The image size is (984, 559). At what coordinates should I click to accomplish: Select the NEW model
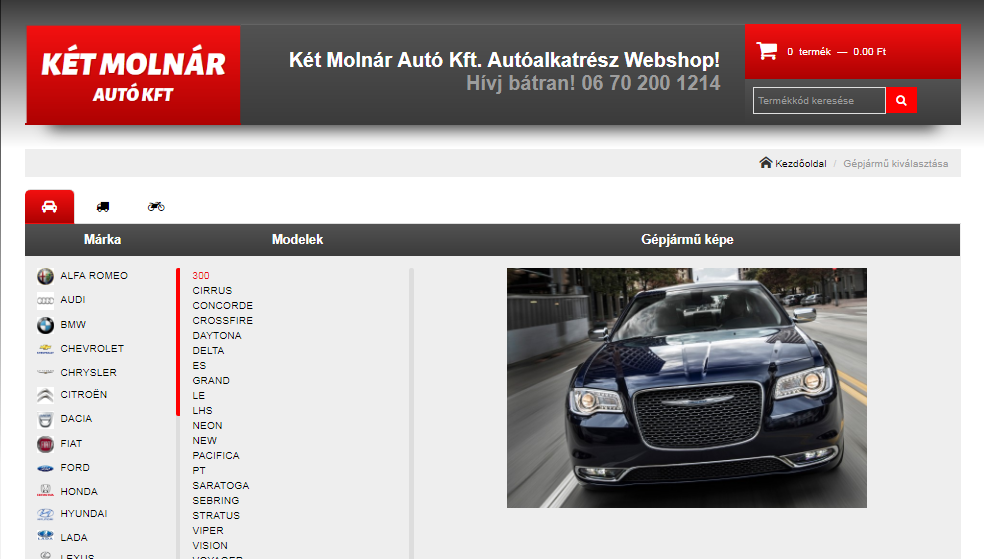pyautogui.click(x=205, y=441)
